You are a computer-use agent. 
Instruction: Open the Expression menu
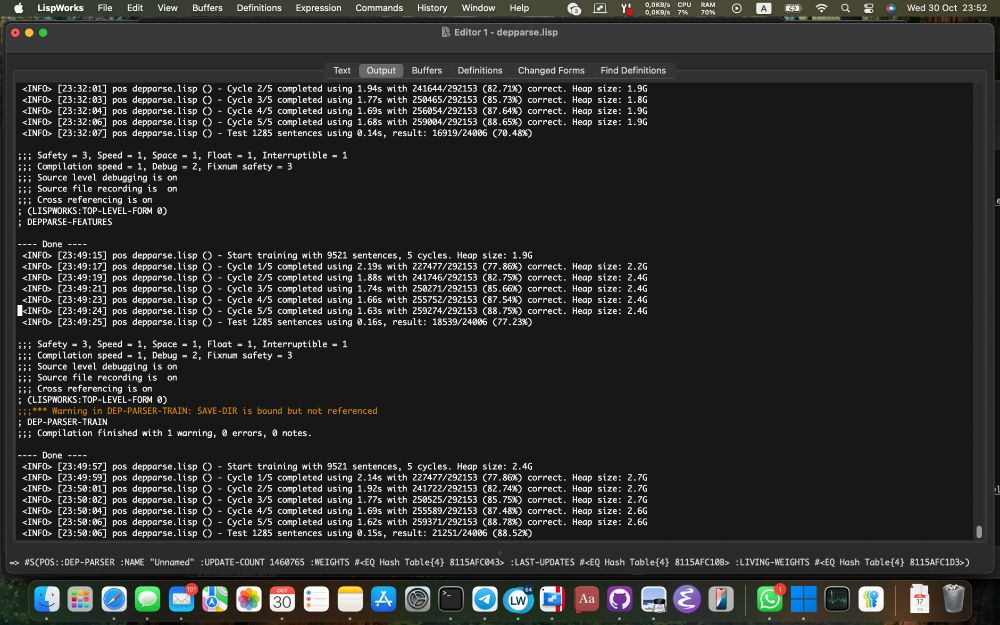click(318, 8)
